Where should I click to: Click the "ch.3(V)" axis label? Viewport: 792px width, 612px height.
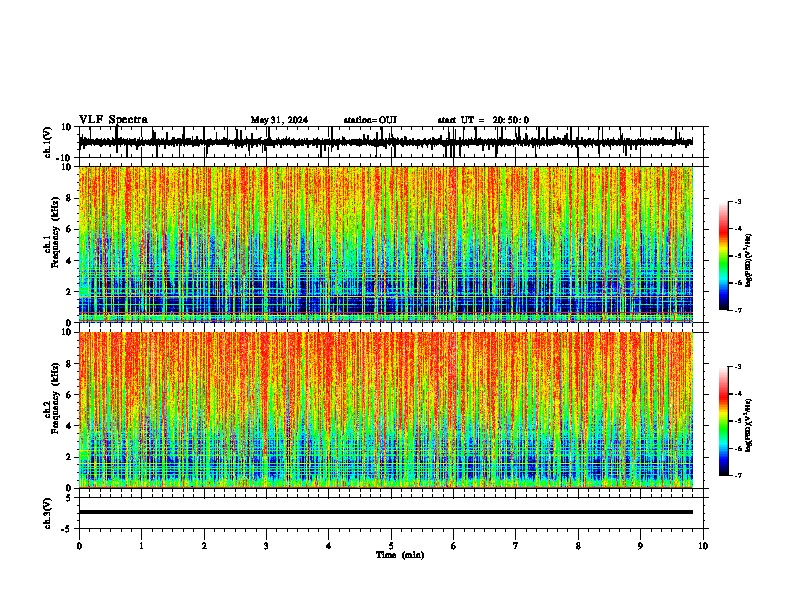[x=48, y=513]
